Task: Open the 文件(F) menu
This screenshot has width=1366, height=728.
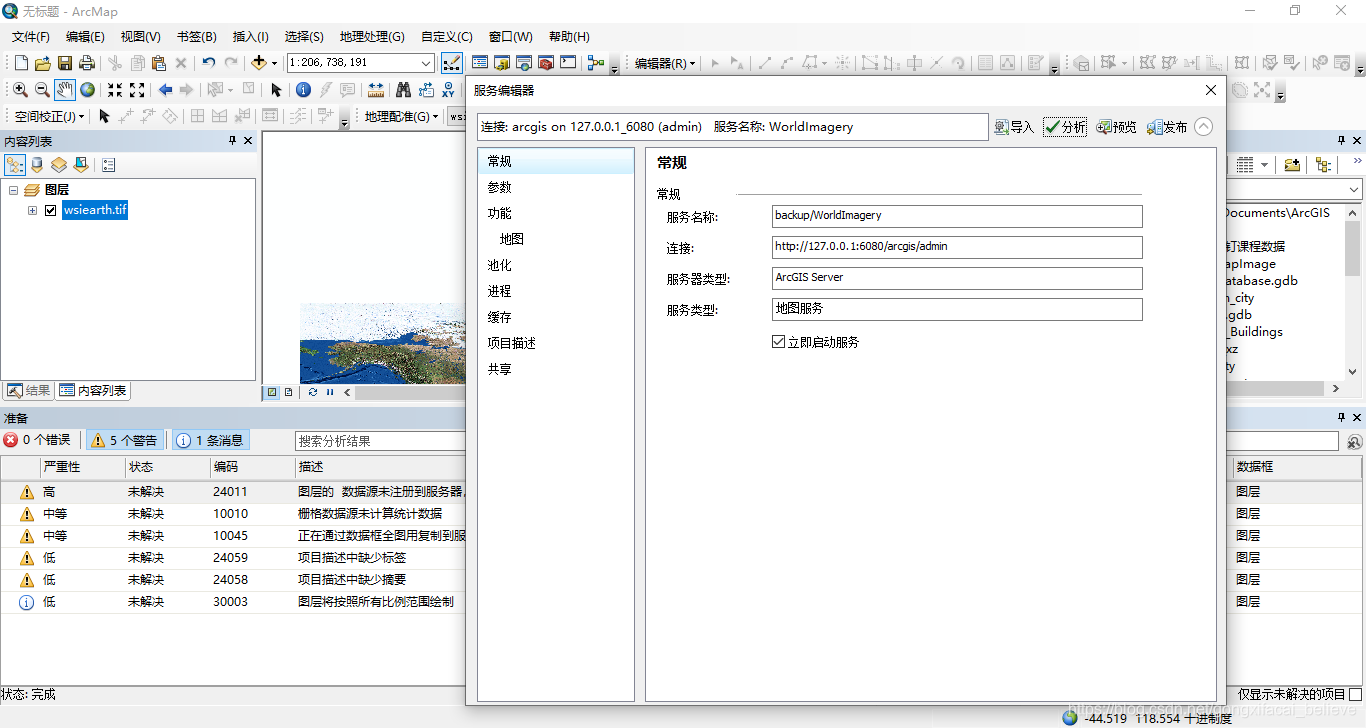Action: (x=30, y=36)
